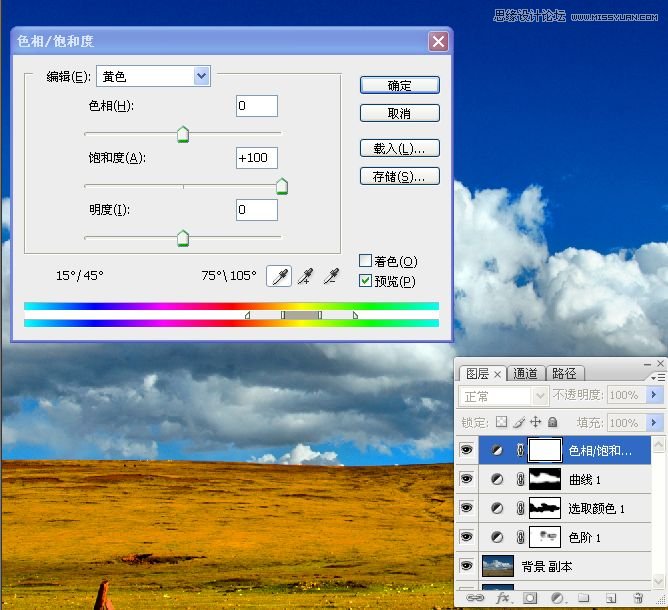Toggle lock all padlock icon
668x610 pixels.
(x=553, y=422)
